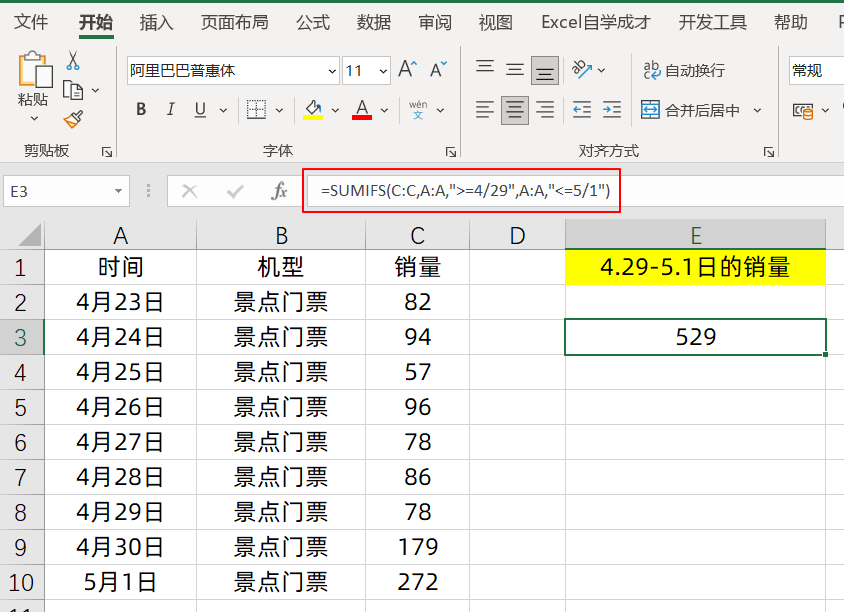Screen dimensions: 844x612
Task: Toggle Italic formatting
Action: (171, 110)
